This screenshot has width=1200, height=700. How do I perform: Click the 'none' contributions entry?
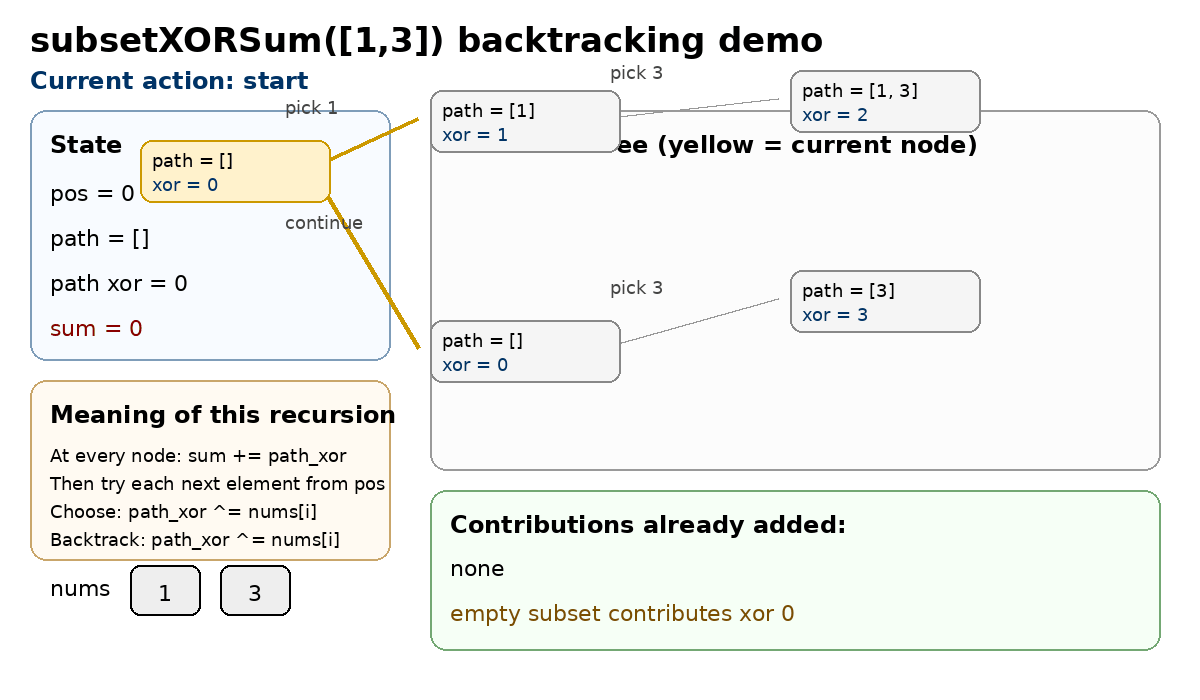477,569
